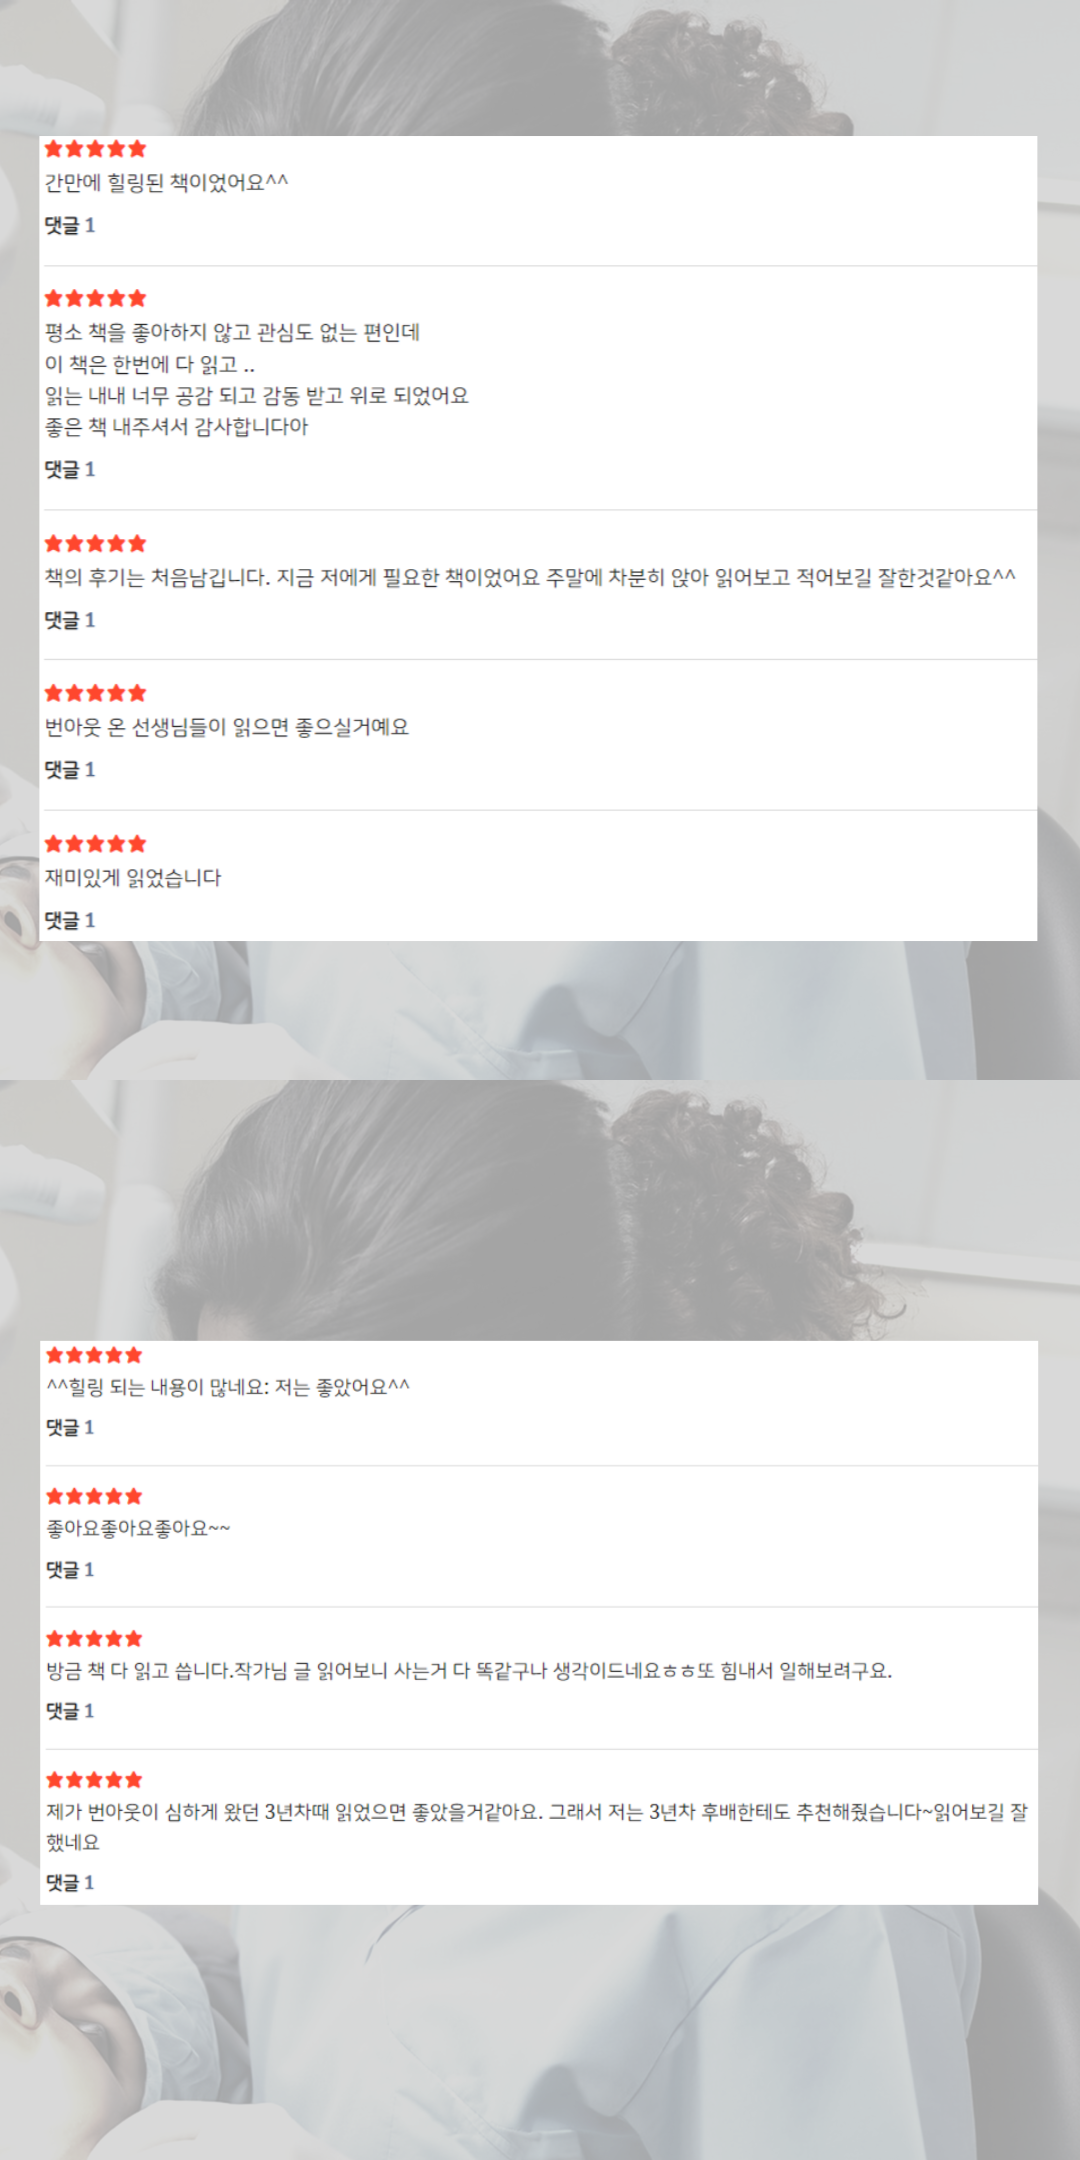1080x2160 pixels.
Task: Click stars above '책의 후기는 처음남깁니다' review
Action: pyautogui.click(x=95, y=544)
